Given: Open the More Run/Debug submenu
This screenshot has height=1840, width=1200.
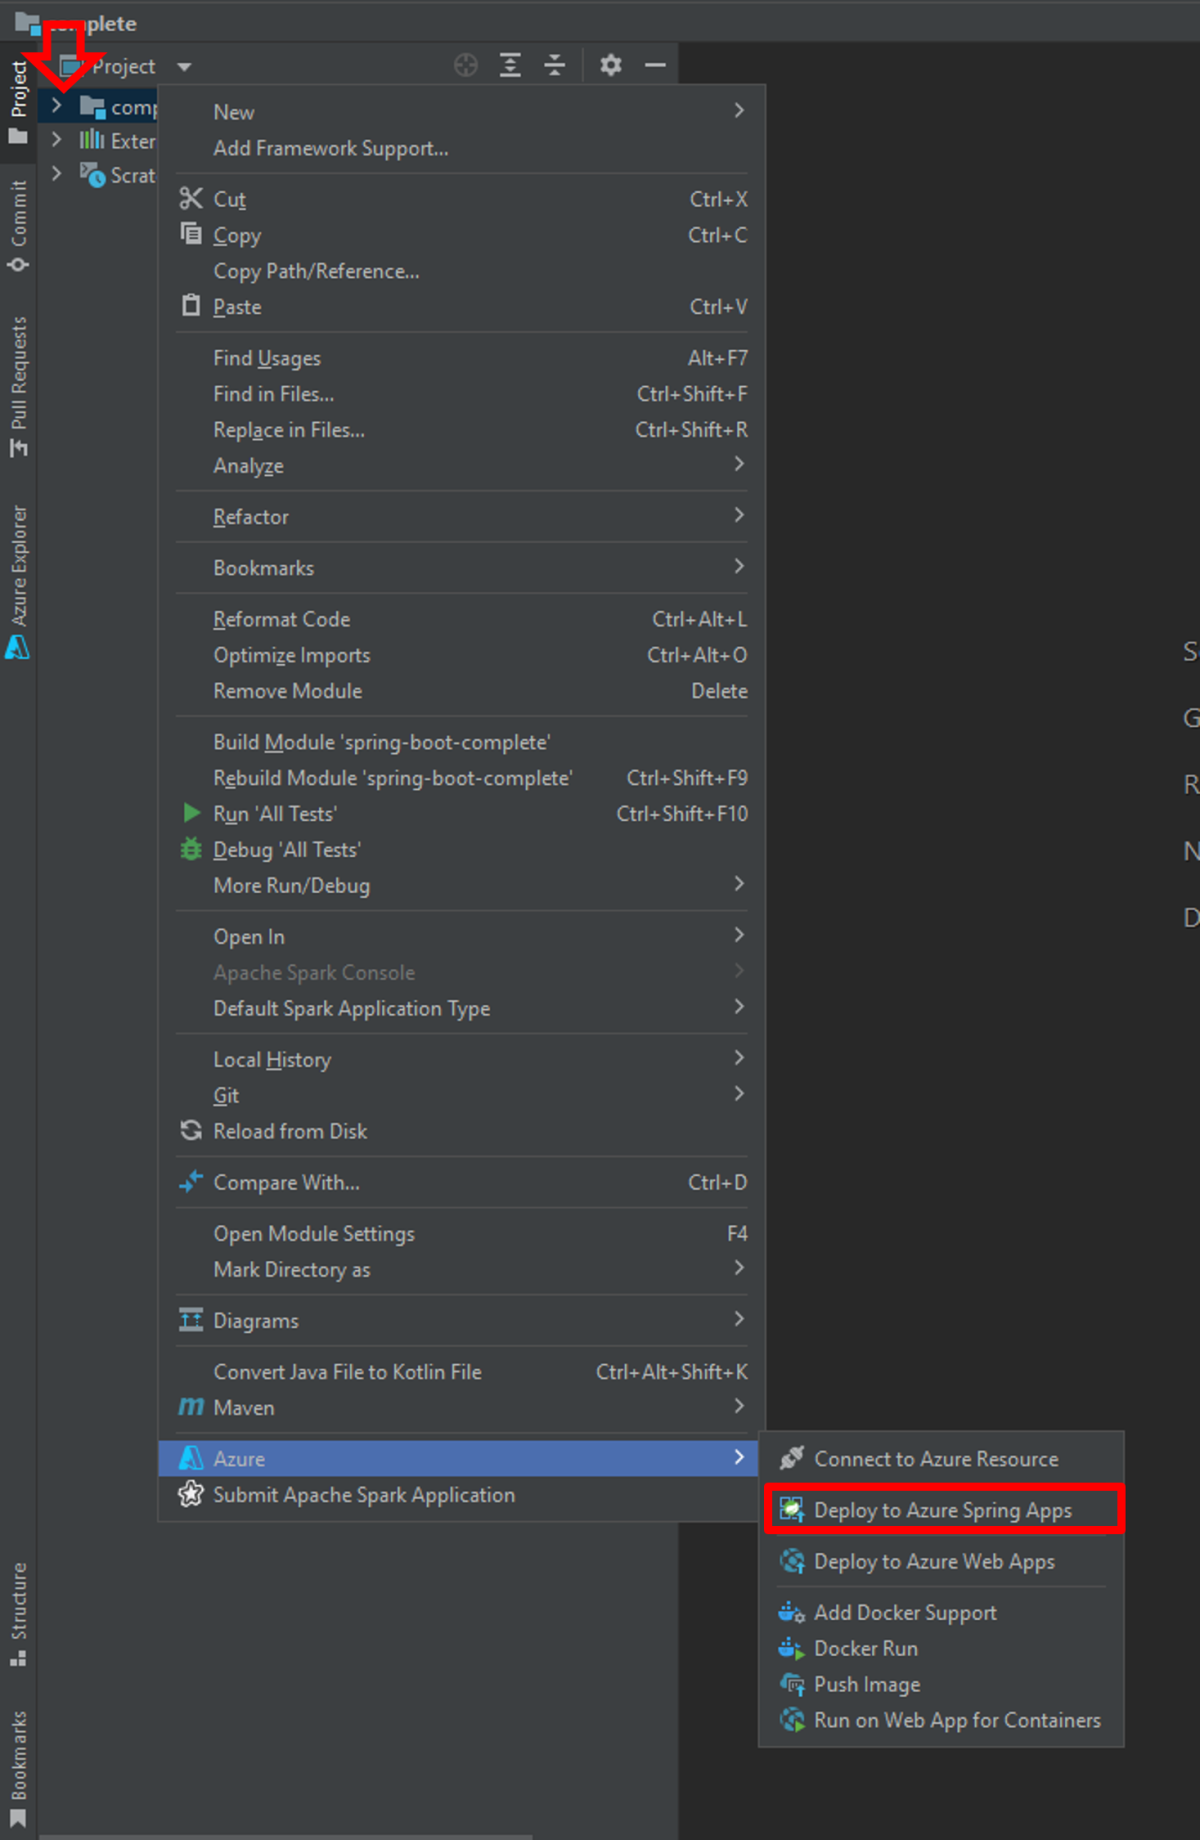Looking at the screenshot, I should [x=461, y=885].
